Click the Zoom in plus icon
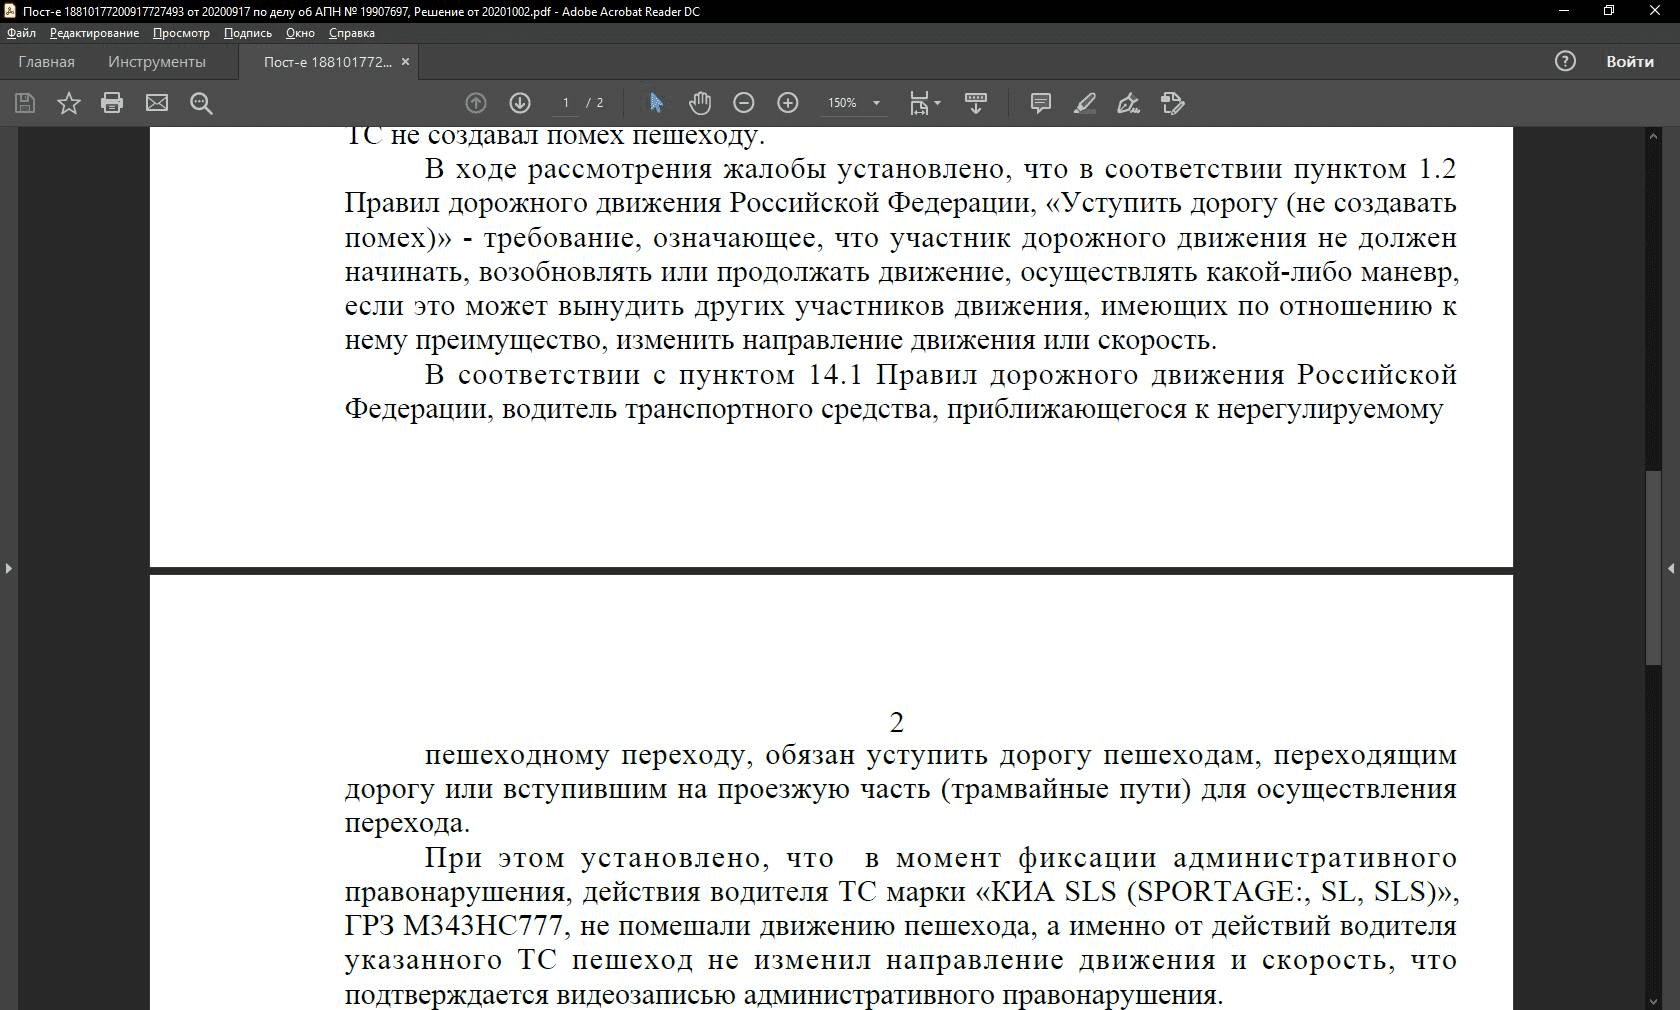Viewport: 1680px width, 1010px height. 788,103
